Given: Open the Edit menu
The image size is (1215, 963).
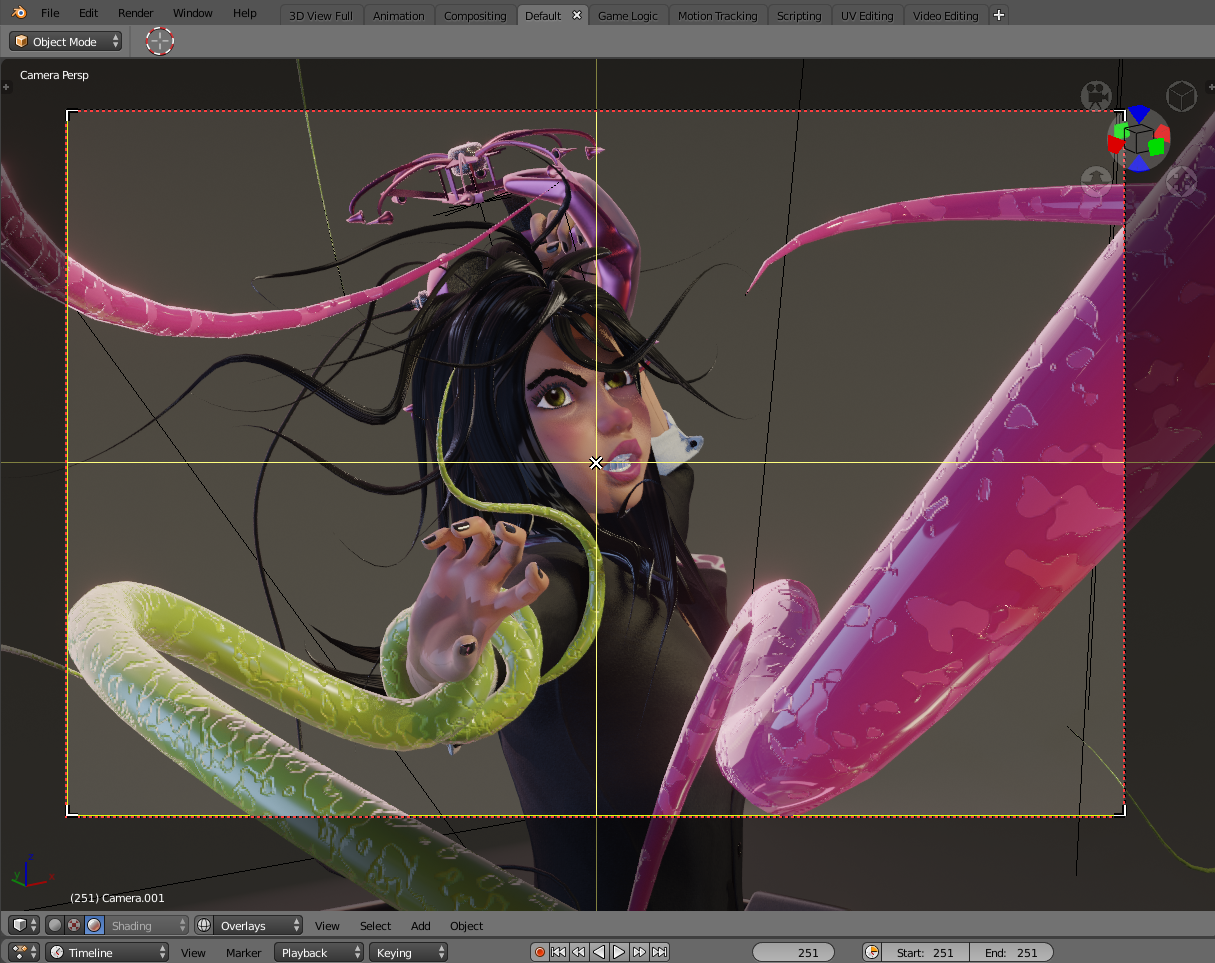Looking at the screenshot, I should tap(89, 14).
